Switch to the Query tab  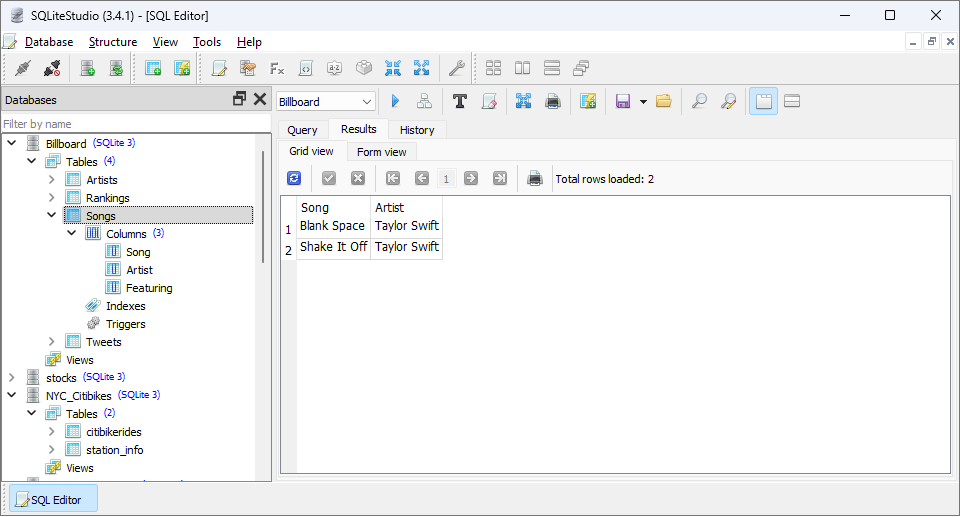click(302, 130)
